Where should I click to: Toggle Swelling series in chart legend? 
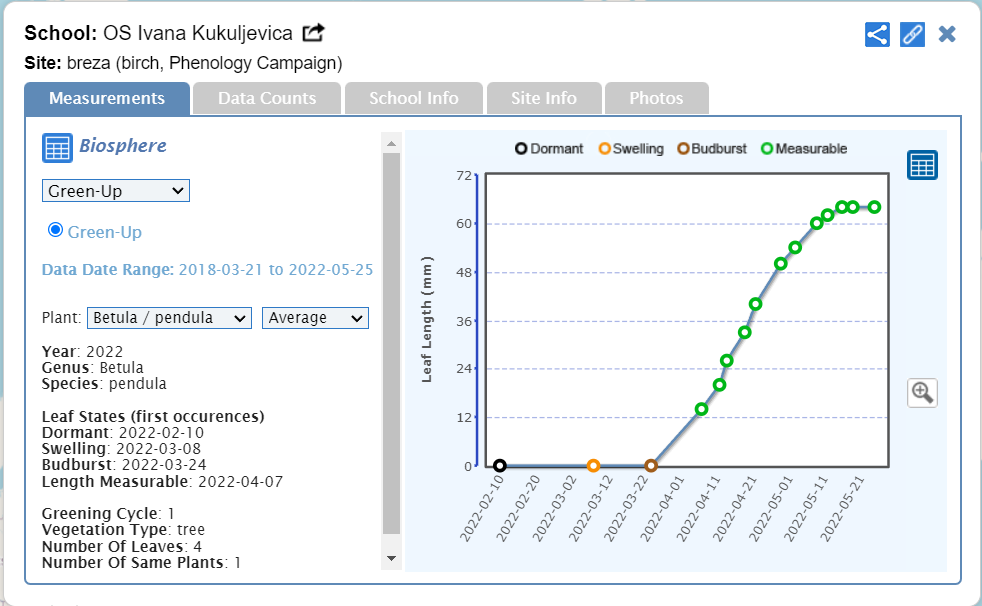(631, 149)
